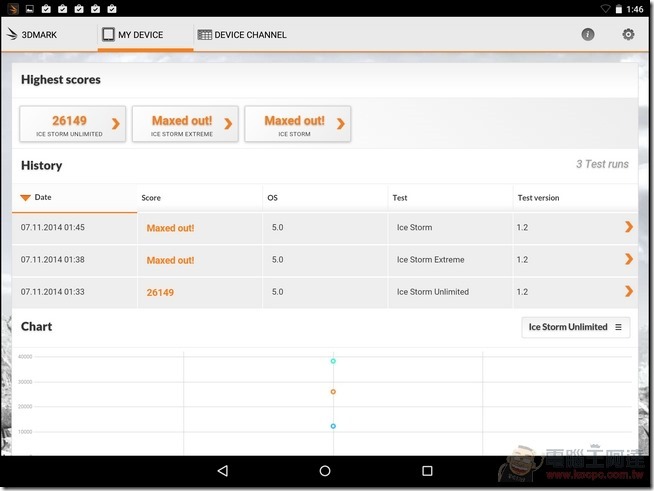Sort history by Score column
Viewport: 654px width, 491px height.
[200, 198]
